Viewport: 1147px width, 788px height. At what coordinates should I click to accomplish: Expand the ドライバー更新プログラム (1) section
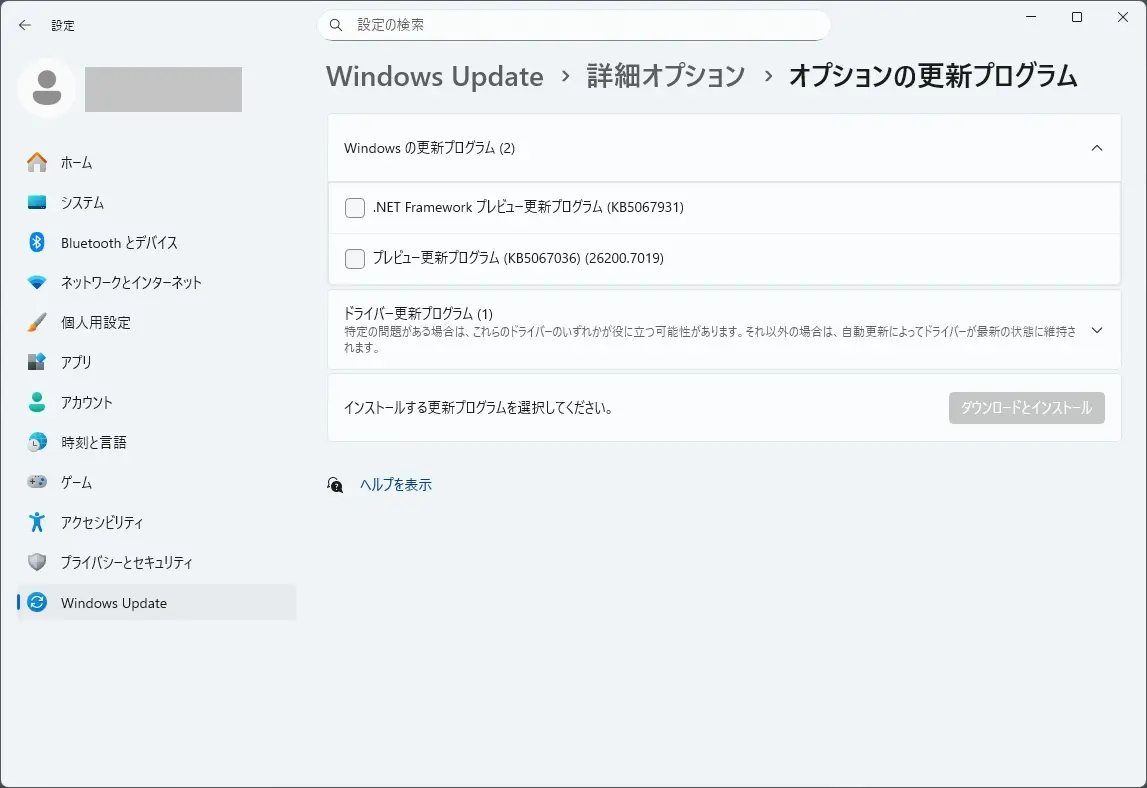point(1096,330)
